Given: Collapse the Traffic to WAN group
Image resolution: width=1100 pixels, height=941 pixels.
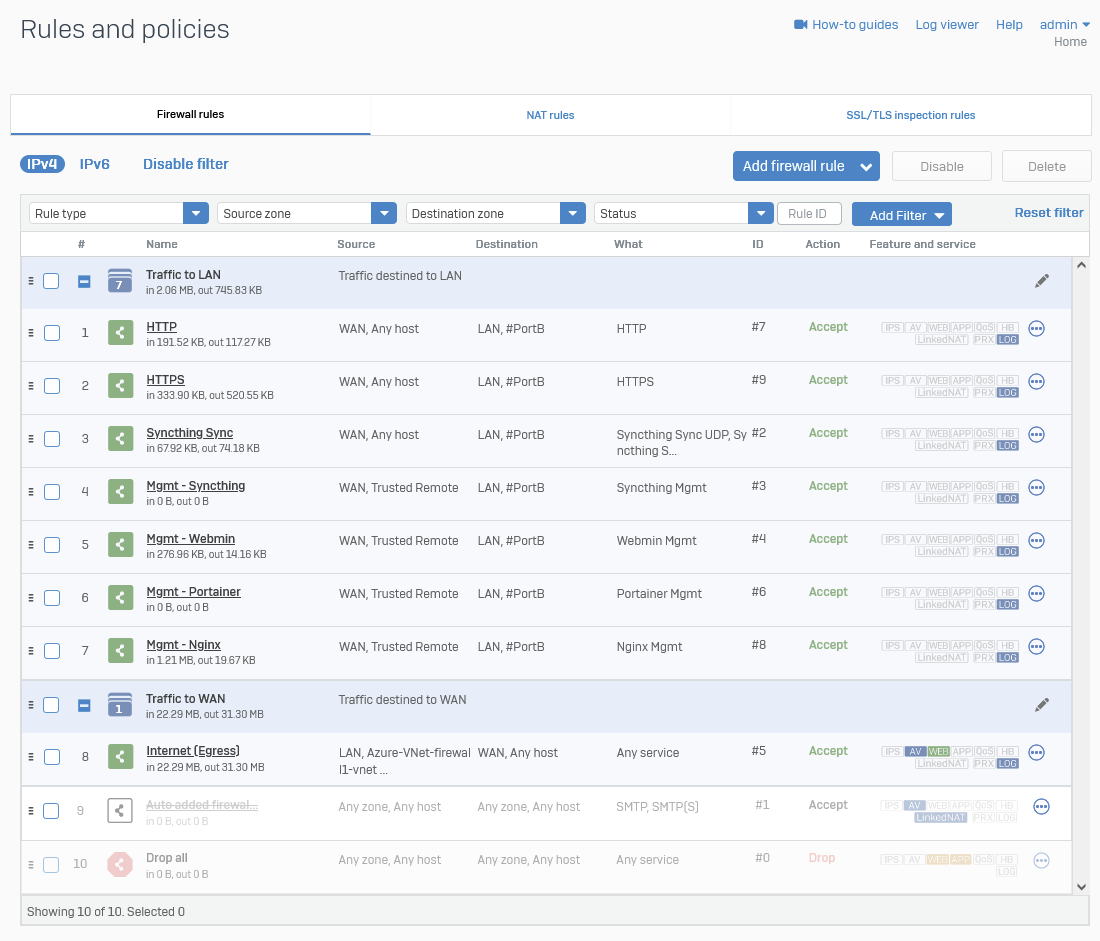Looking at the screenshot, I should pyautogui.click(x=85, y=705).
